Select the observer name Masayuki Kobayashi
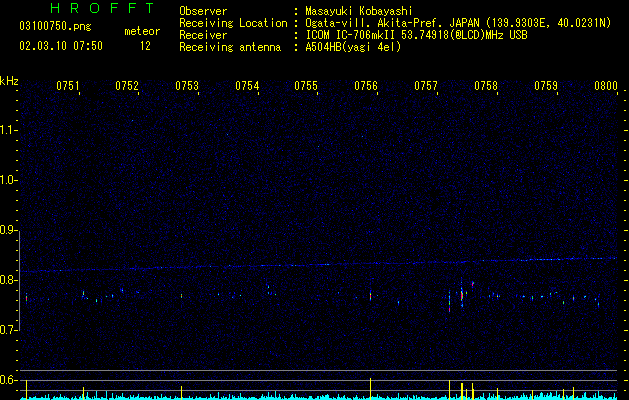 pos(359,11)
